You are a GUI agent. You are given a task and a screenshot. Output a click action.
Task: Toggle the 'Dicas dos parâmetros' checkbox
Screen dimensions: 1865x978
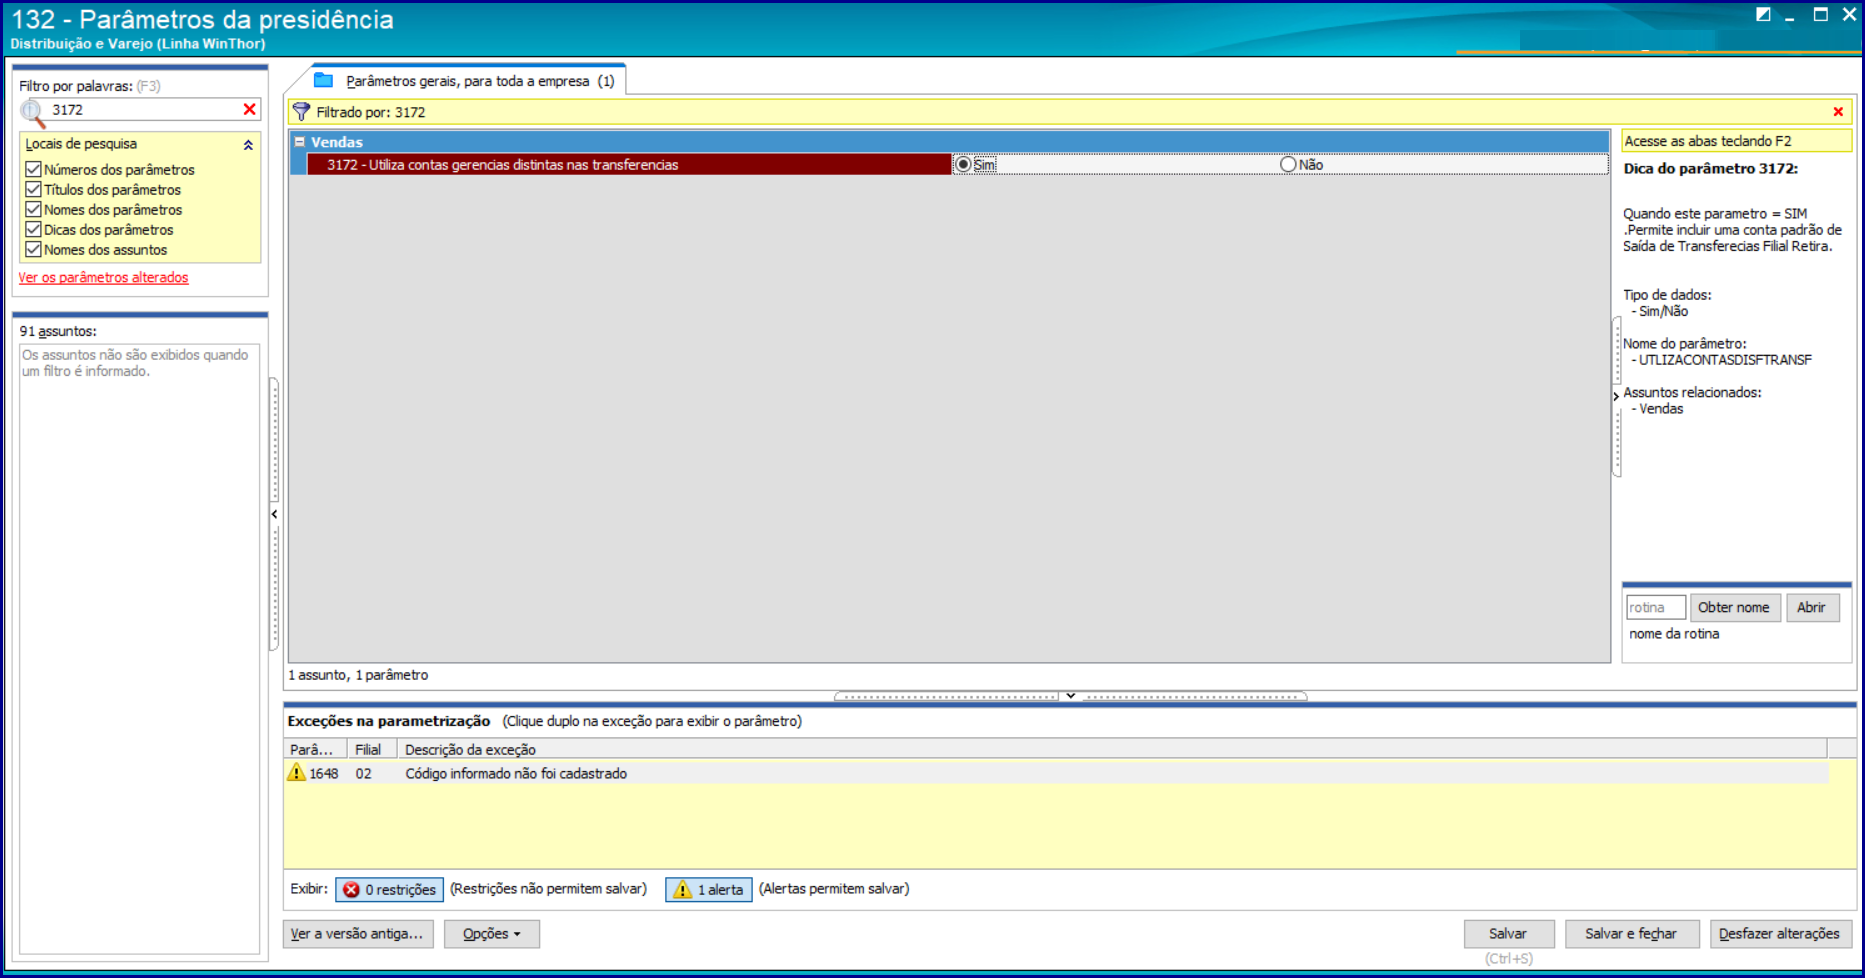tap(33, 229)
